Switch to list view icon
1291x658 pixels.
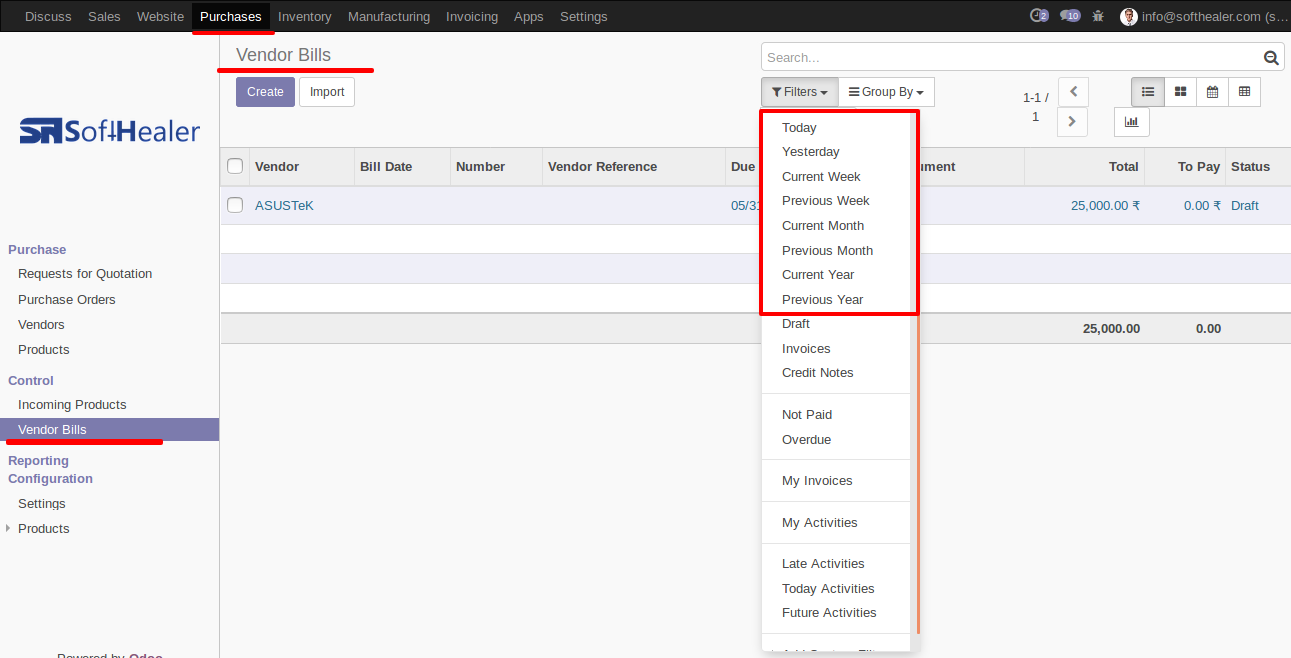point(1148,92)
